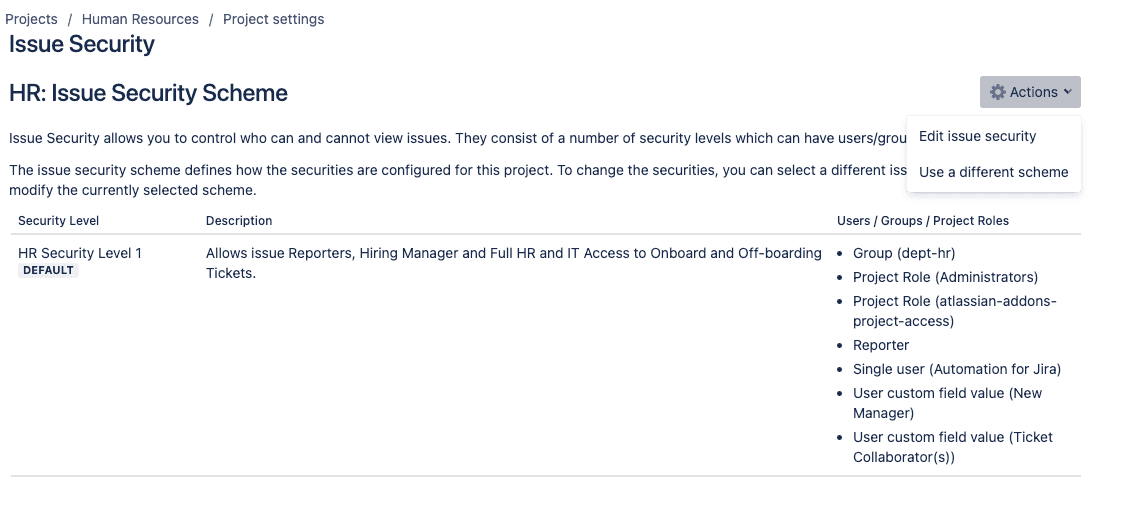Viewport: 1121px width, 516px height.
Task: Select HR Security Level 1 name
Action: (x=80, y=253)
